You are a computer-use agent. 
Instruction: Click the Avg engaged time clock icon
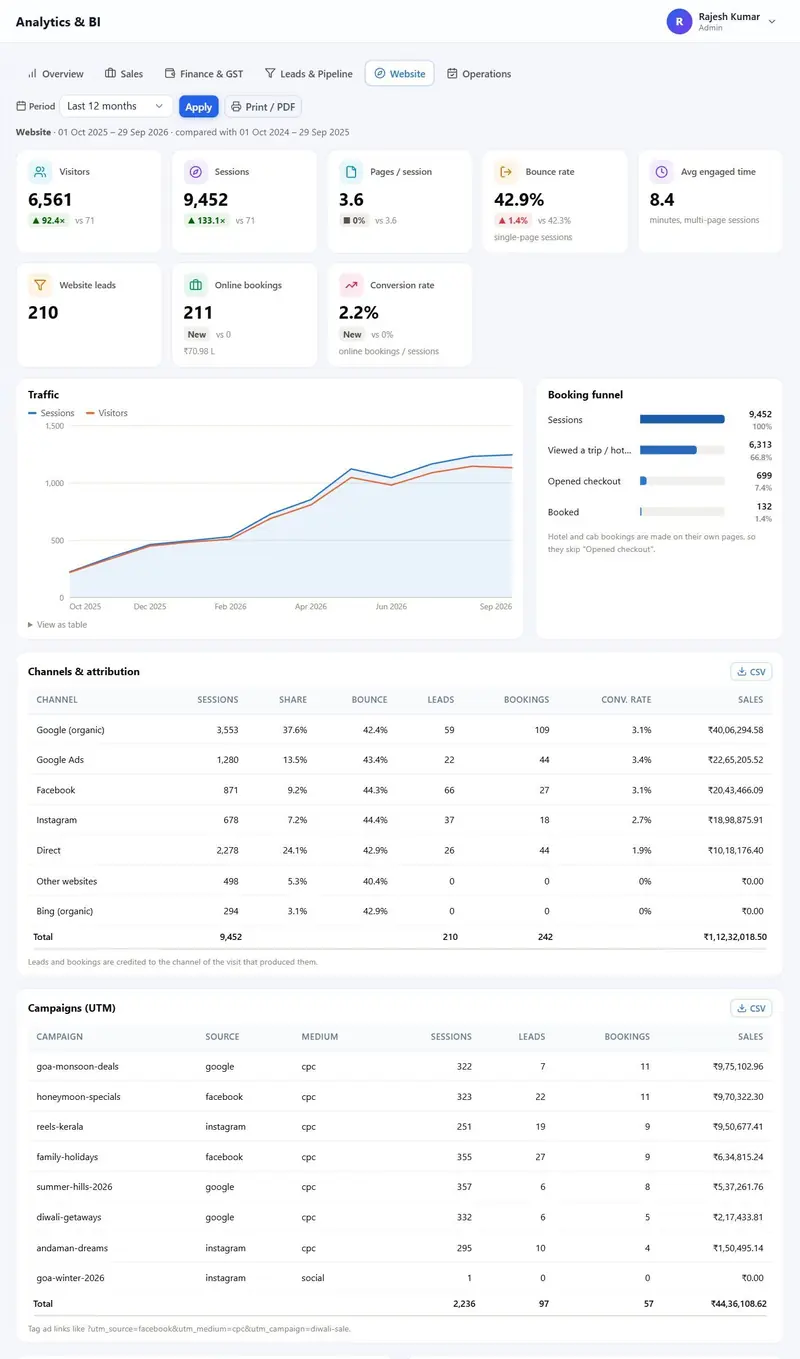point(661,172)
